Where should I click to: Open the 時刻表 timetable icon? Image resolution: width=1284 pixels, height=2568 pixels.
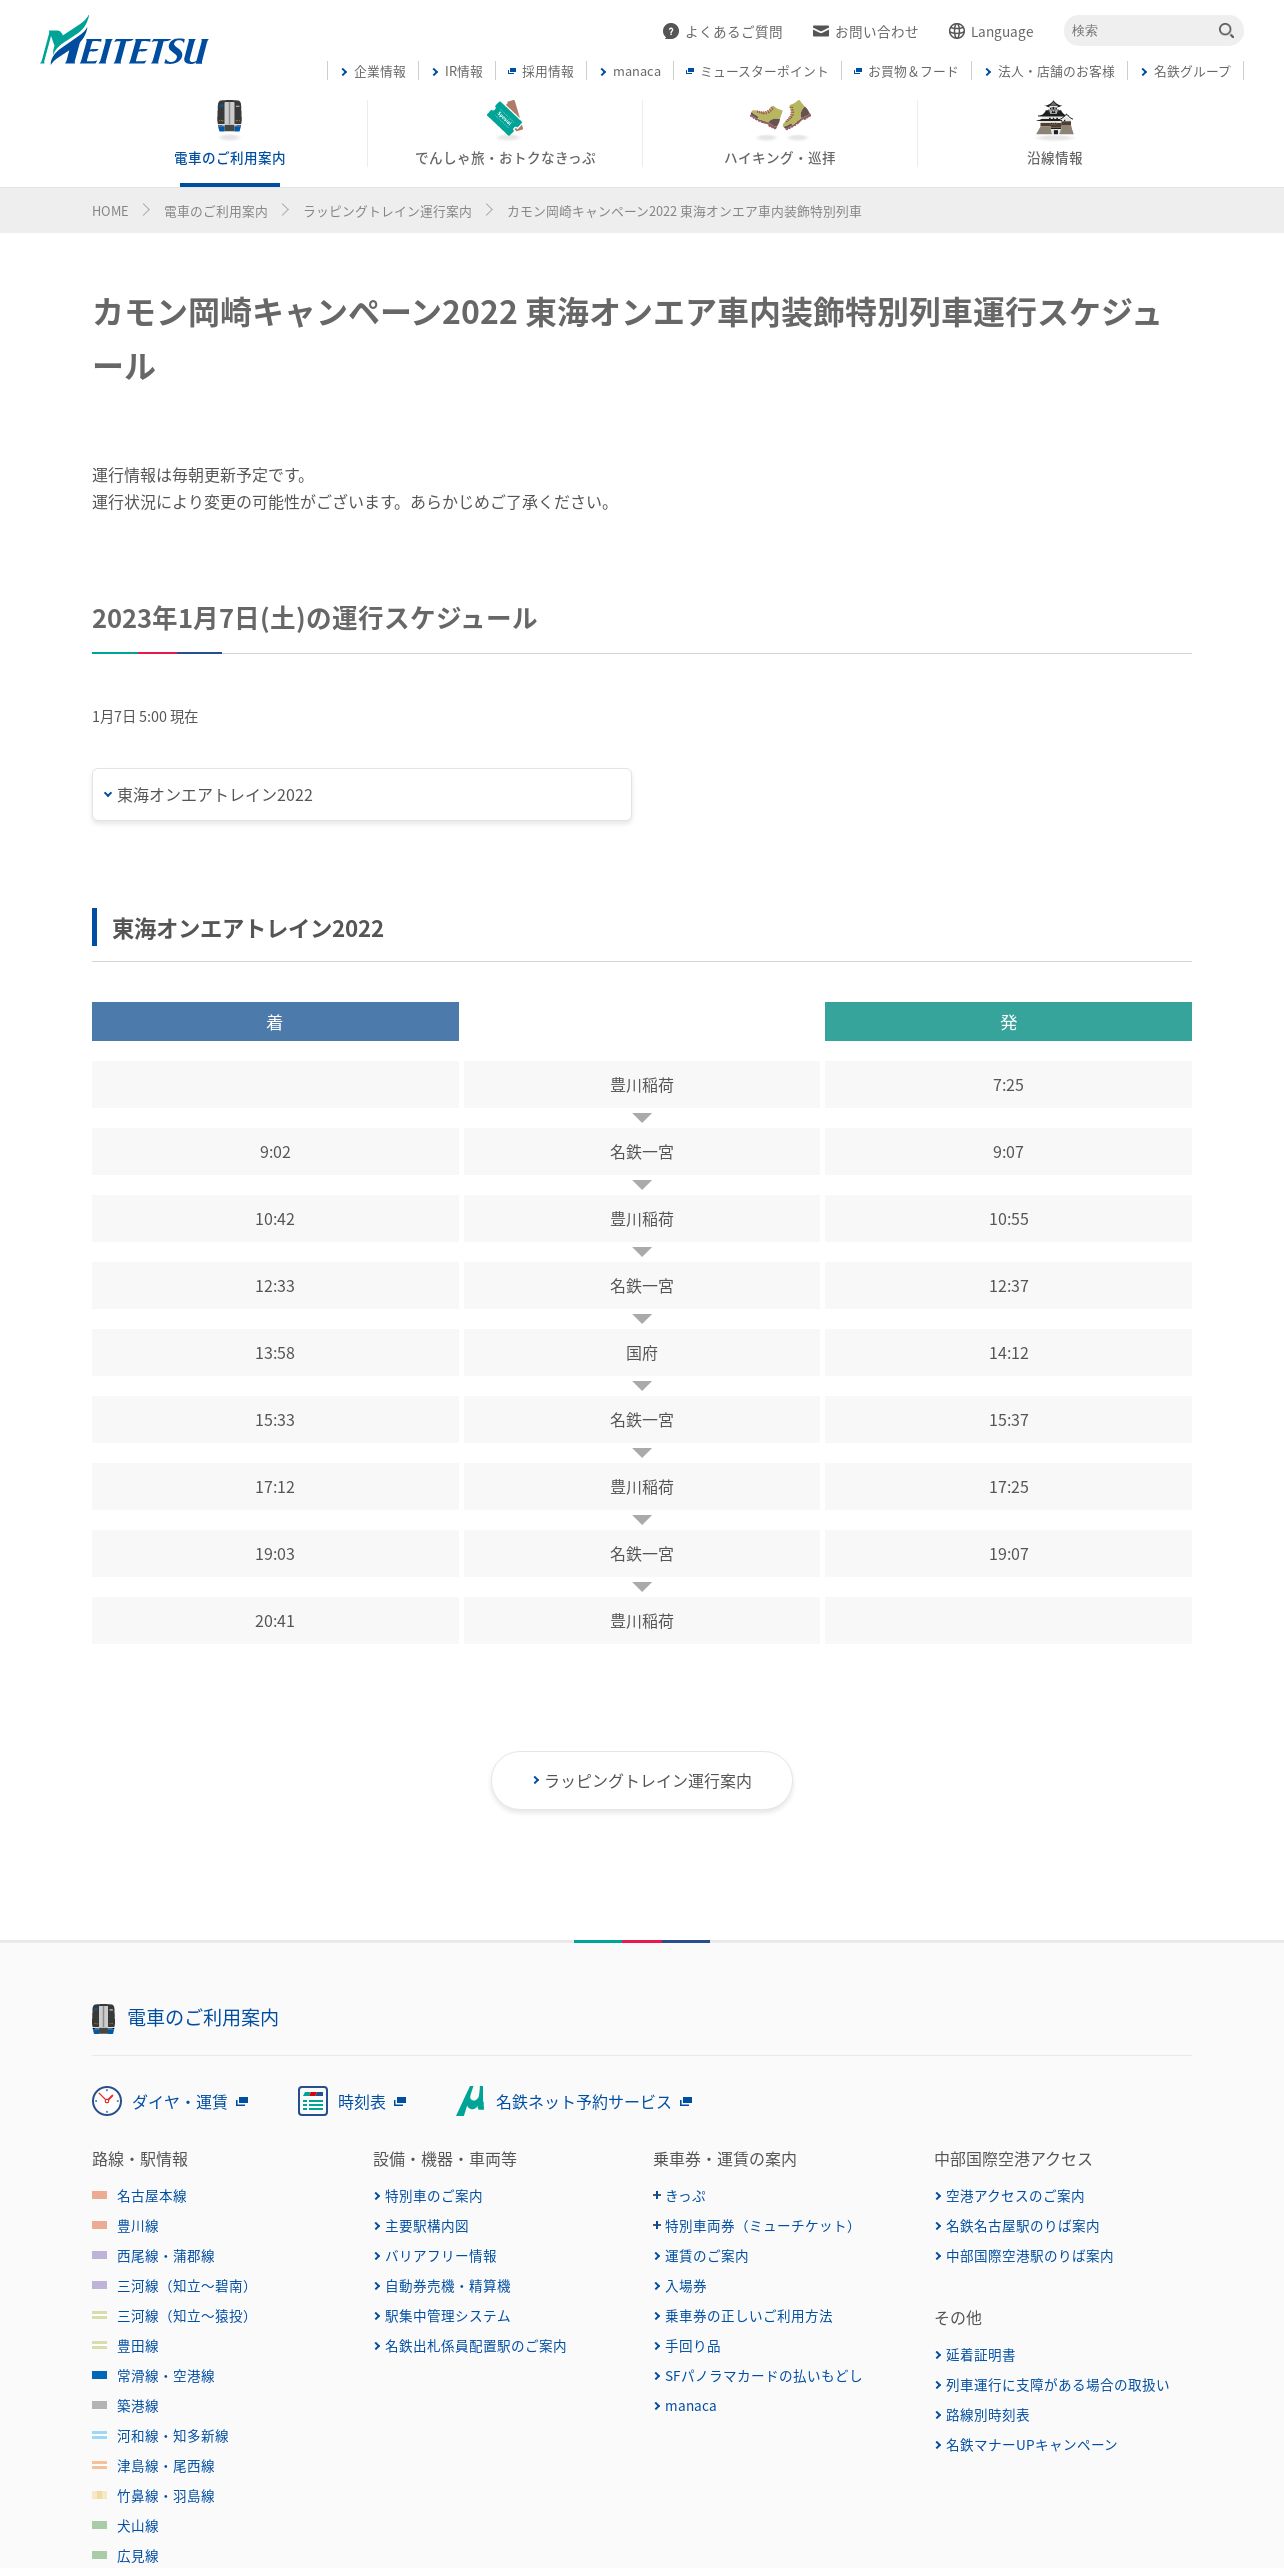313,2101
